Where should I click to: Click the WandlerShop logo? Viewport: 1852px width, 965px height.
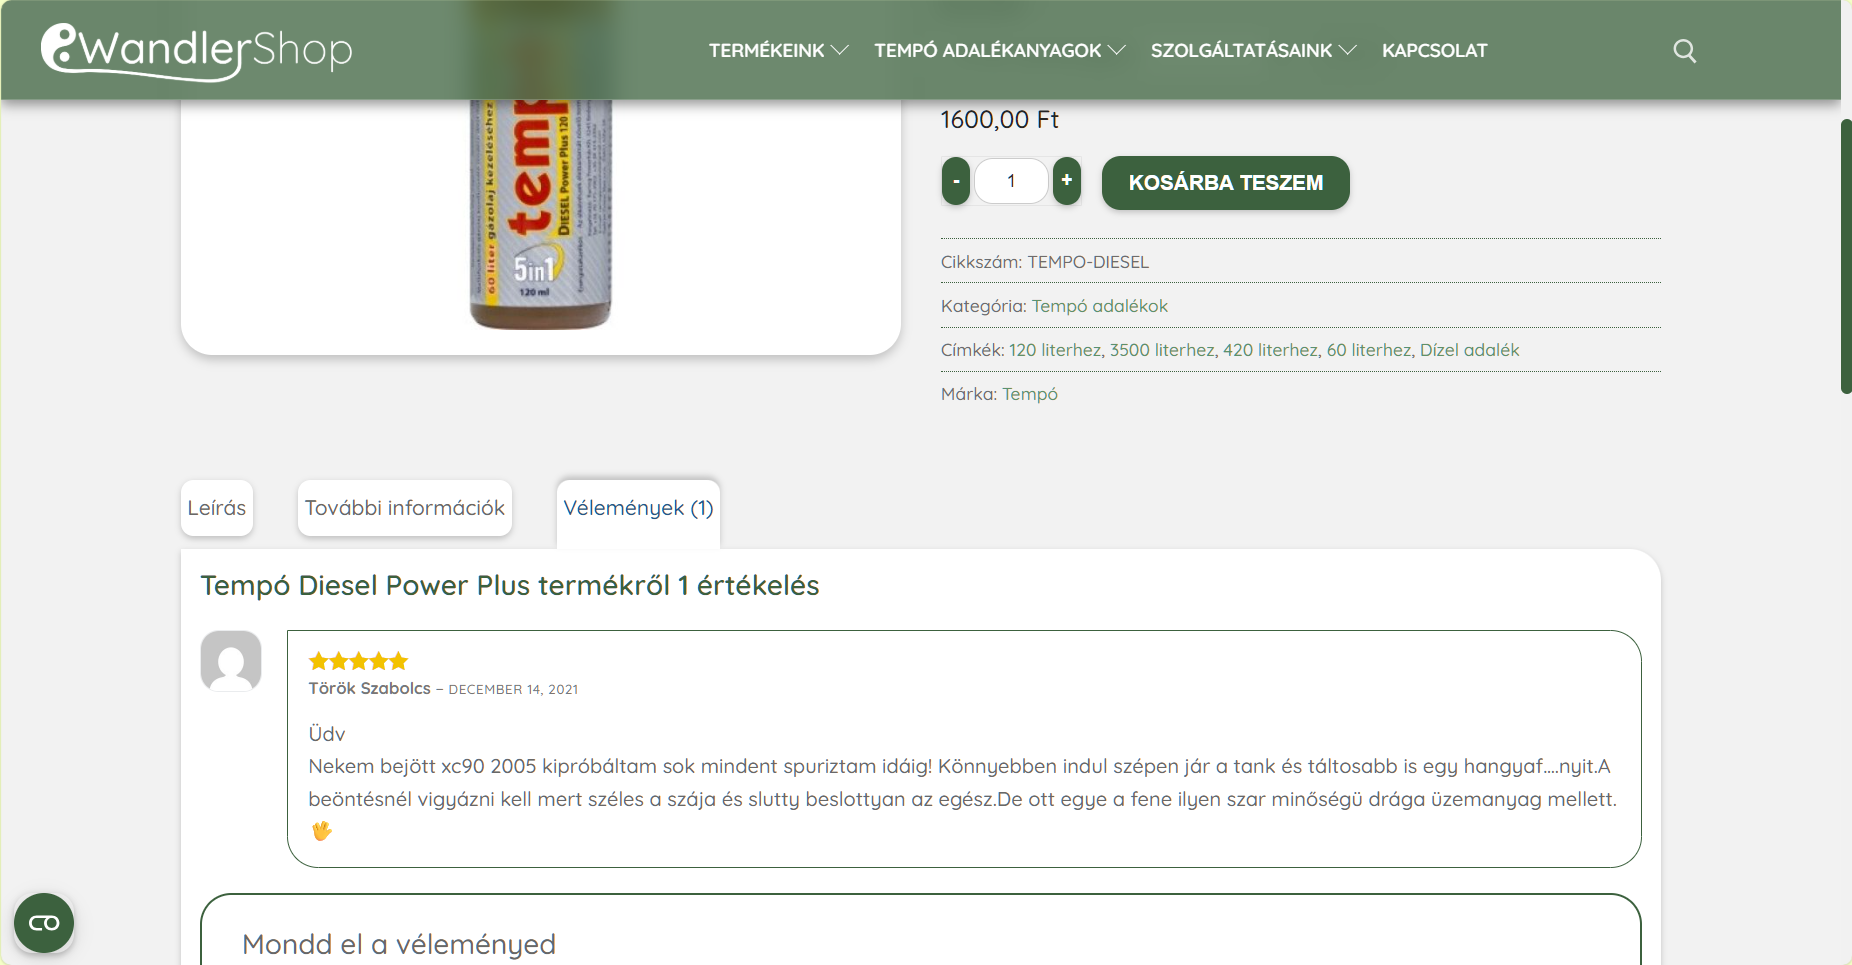(x=197, y=50)
